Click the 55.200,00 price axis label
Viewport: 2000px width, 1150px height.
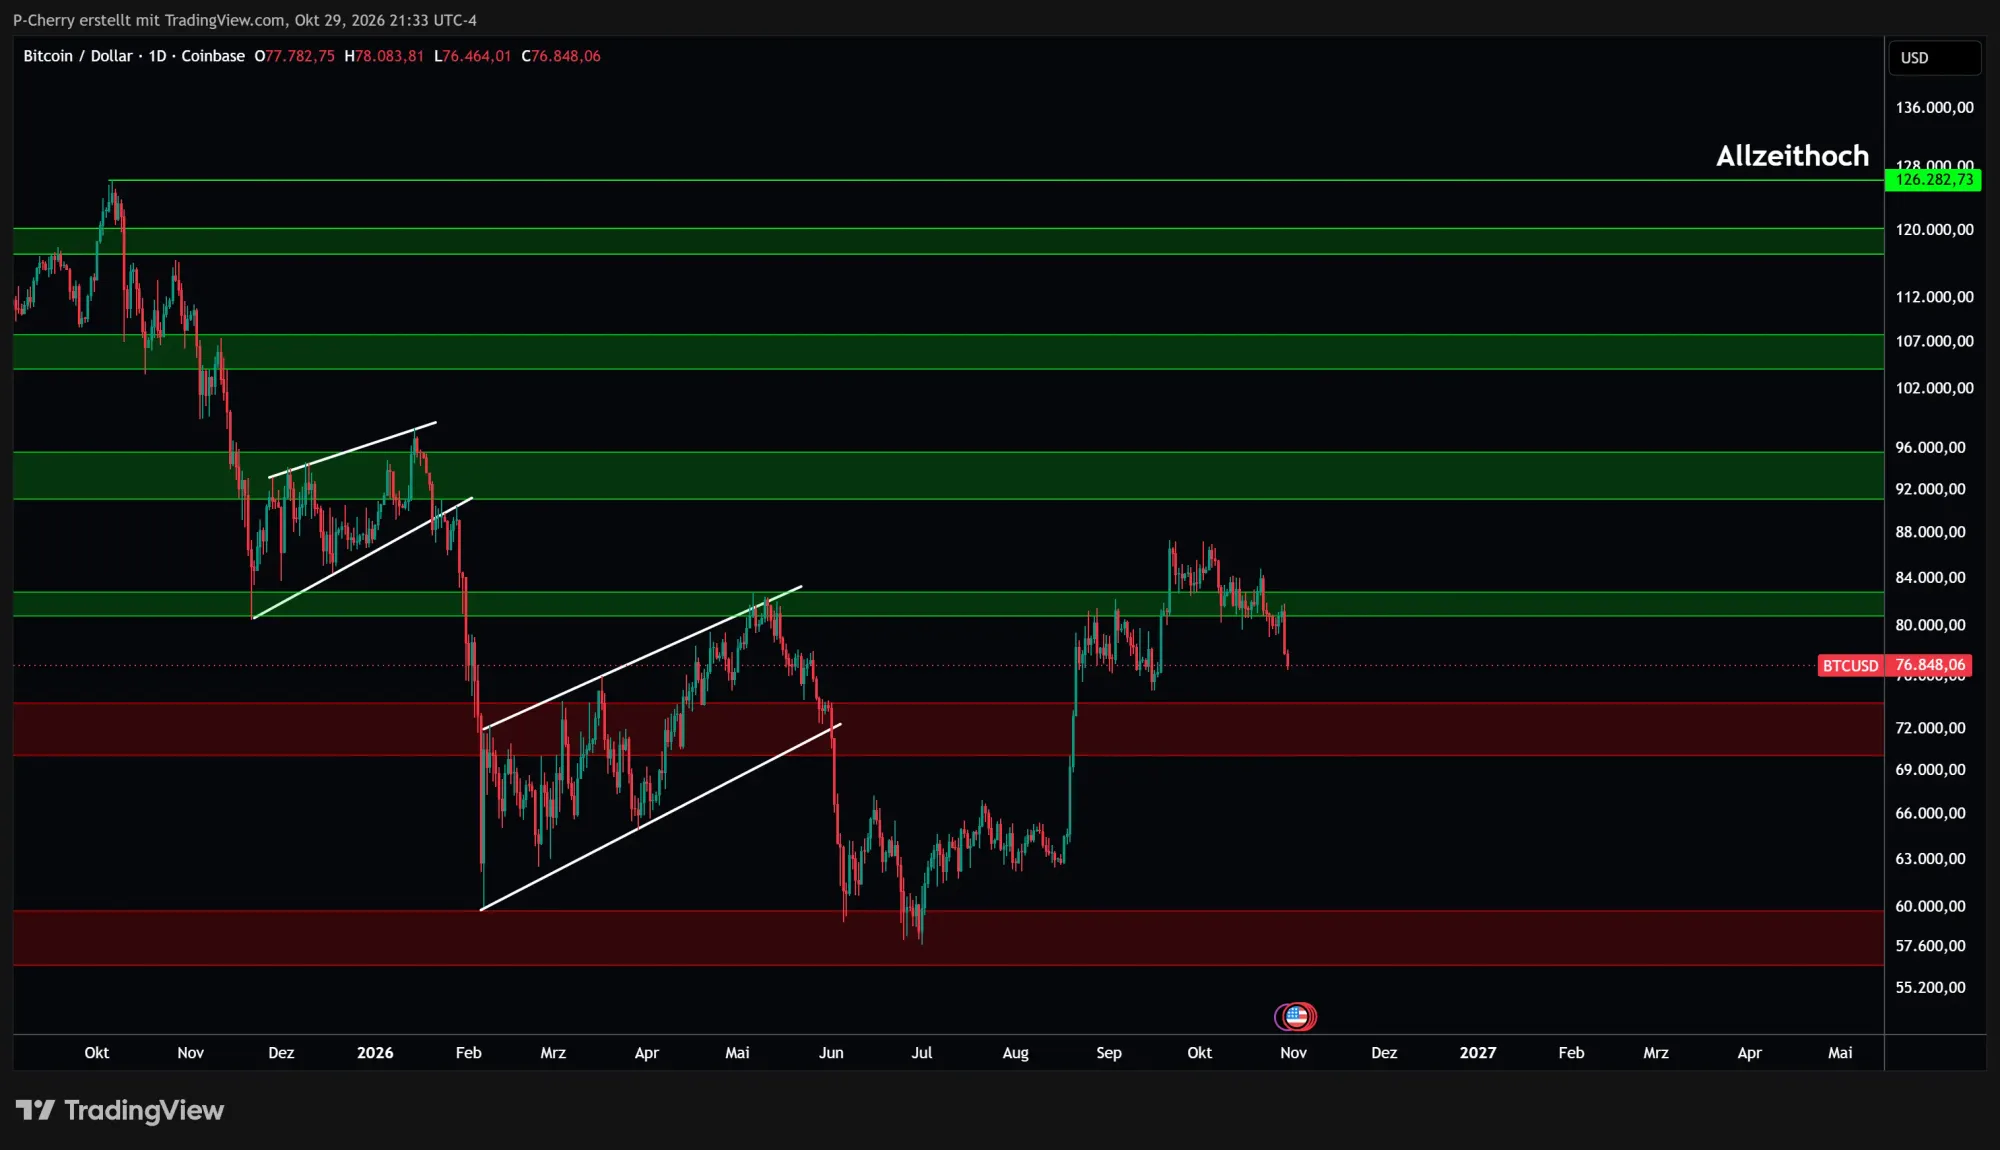pyautogui.click(x=1930, y=988)
